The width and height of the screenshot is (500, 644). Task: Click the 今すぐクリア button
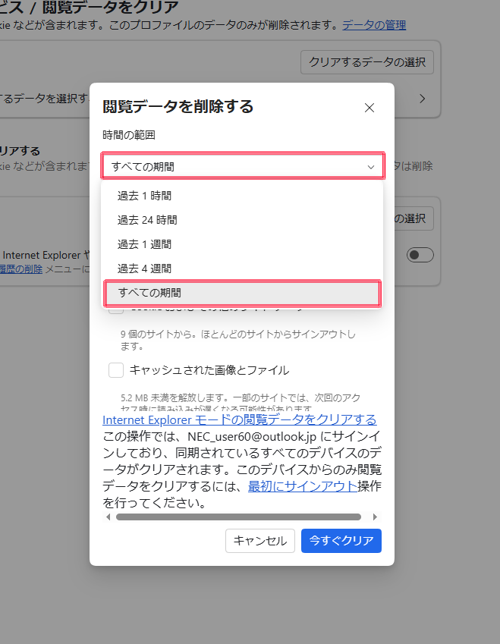coord(341,540)
